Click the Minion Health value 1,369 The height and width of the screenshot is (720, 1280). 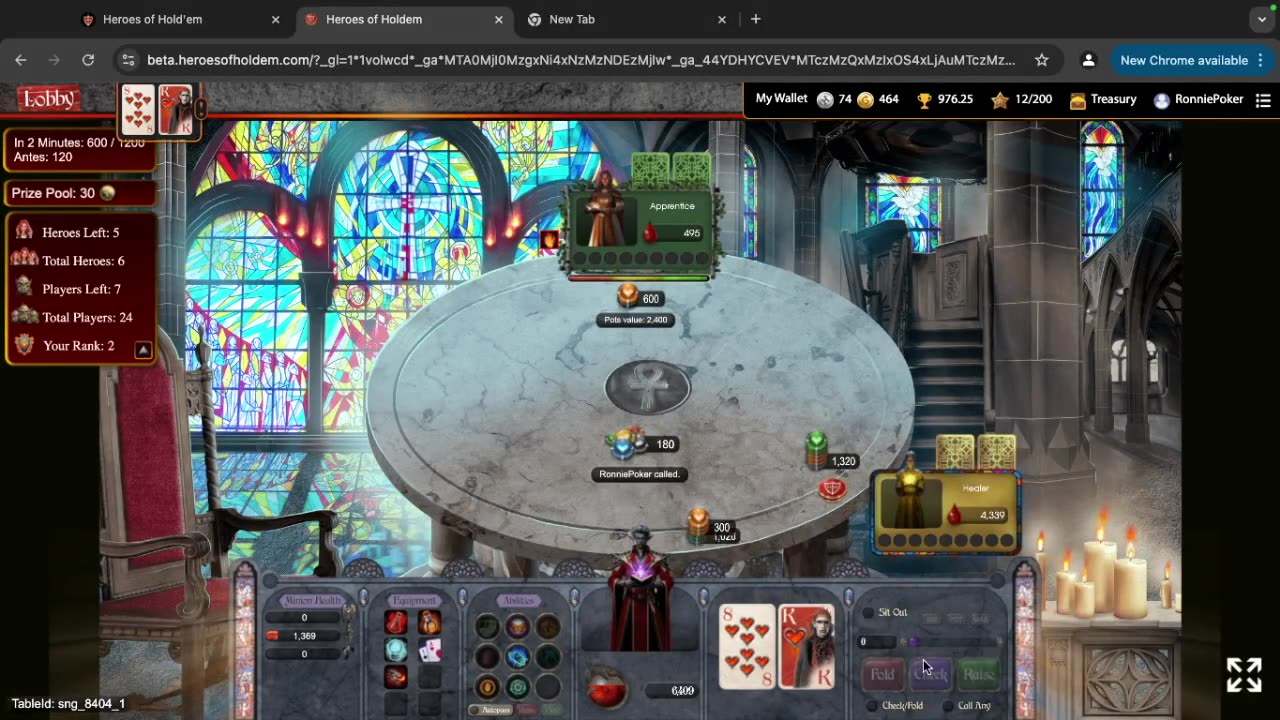[304, 636]
